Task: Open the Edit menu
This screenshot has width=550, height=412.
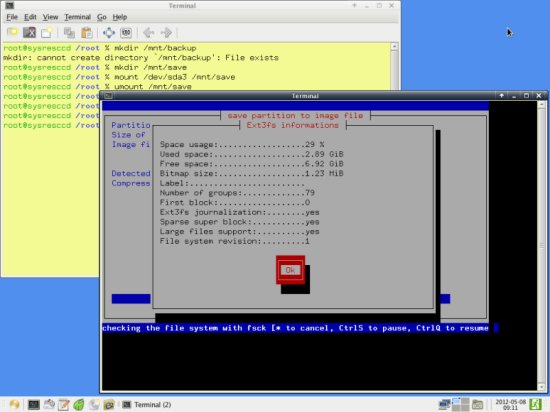Action: (x=30, y=17)
